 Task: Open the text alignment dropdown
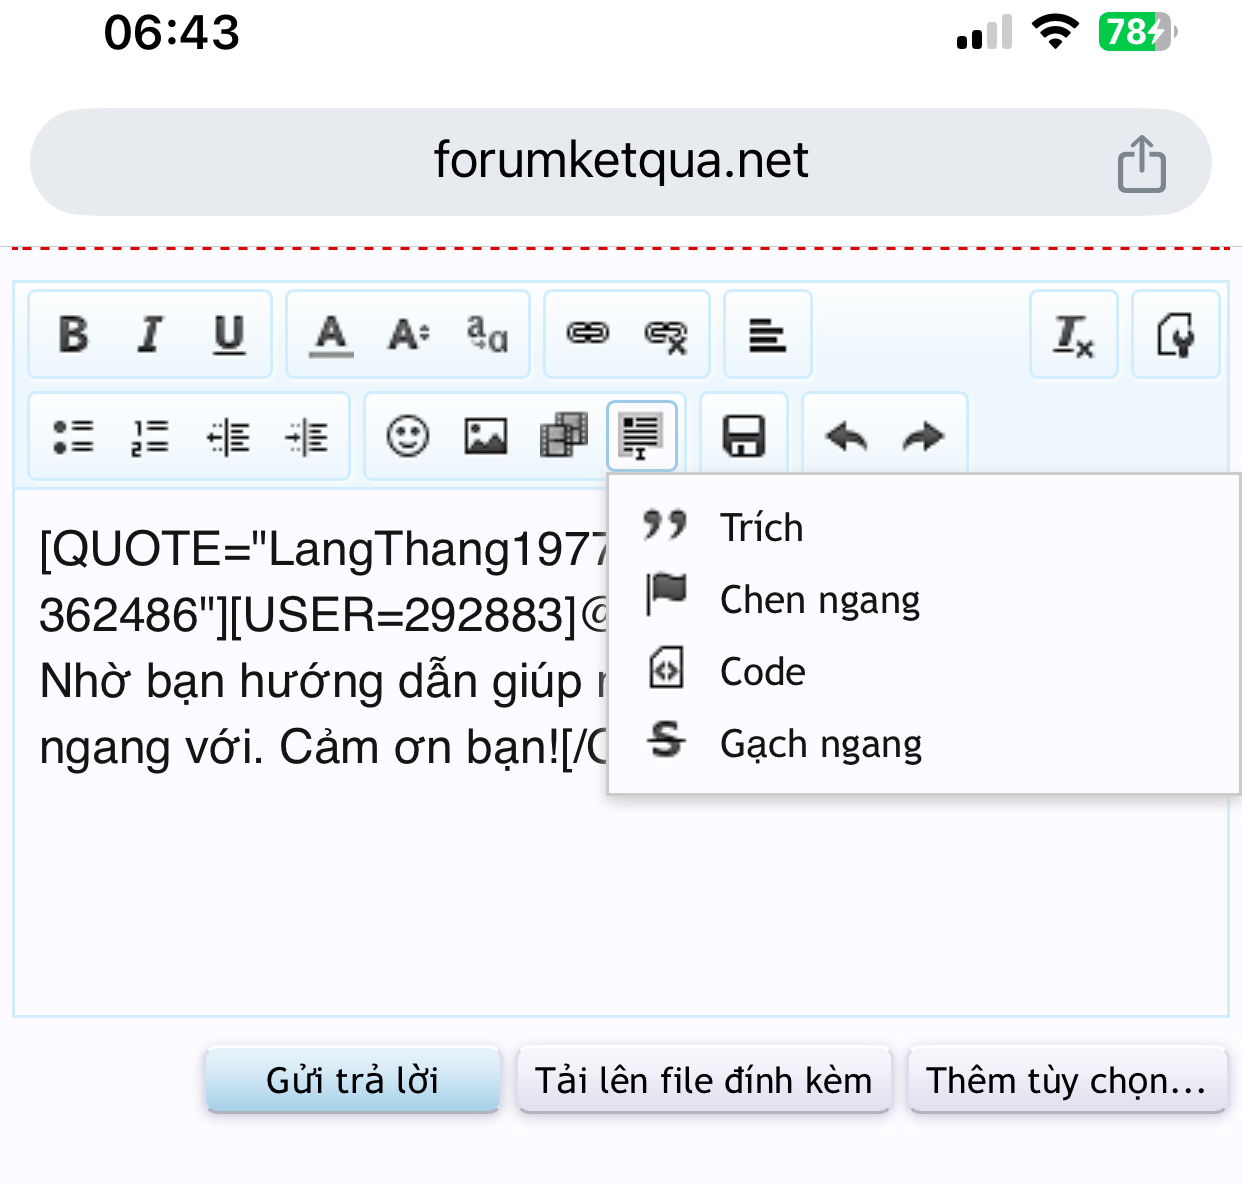tap(767, 335)
